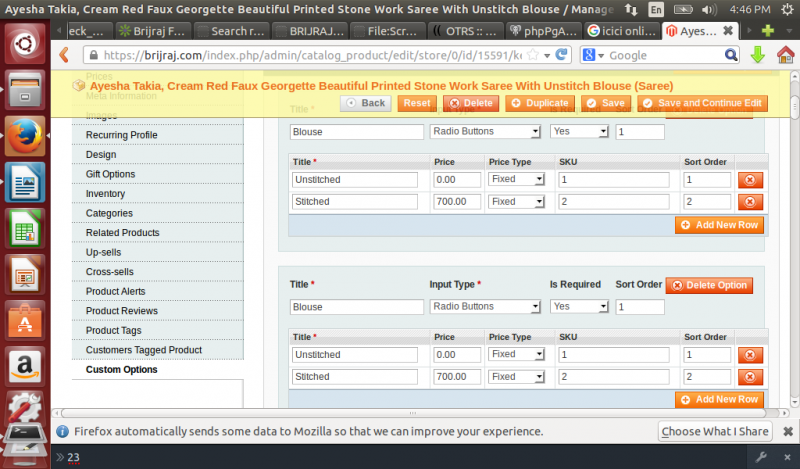
Task: Open Recurring Profile tab
Action: (x=158, y=135)
